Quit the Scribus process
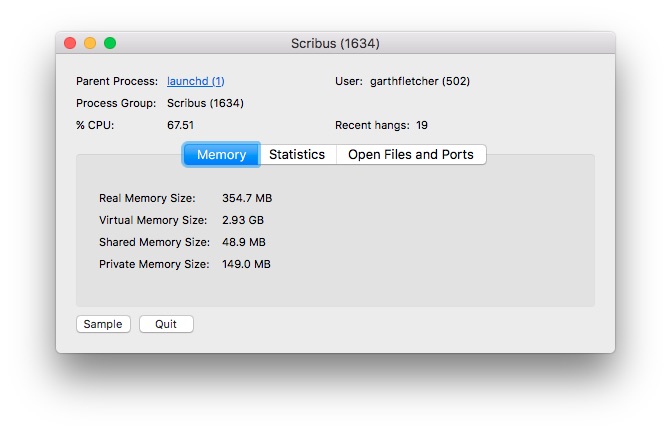The width and height of the screenshot is (671, 433). pos(166,324)
